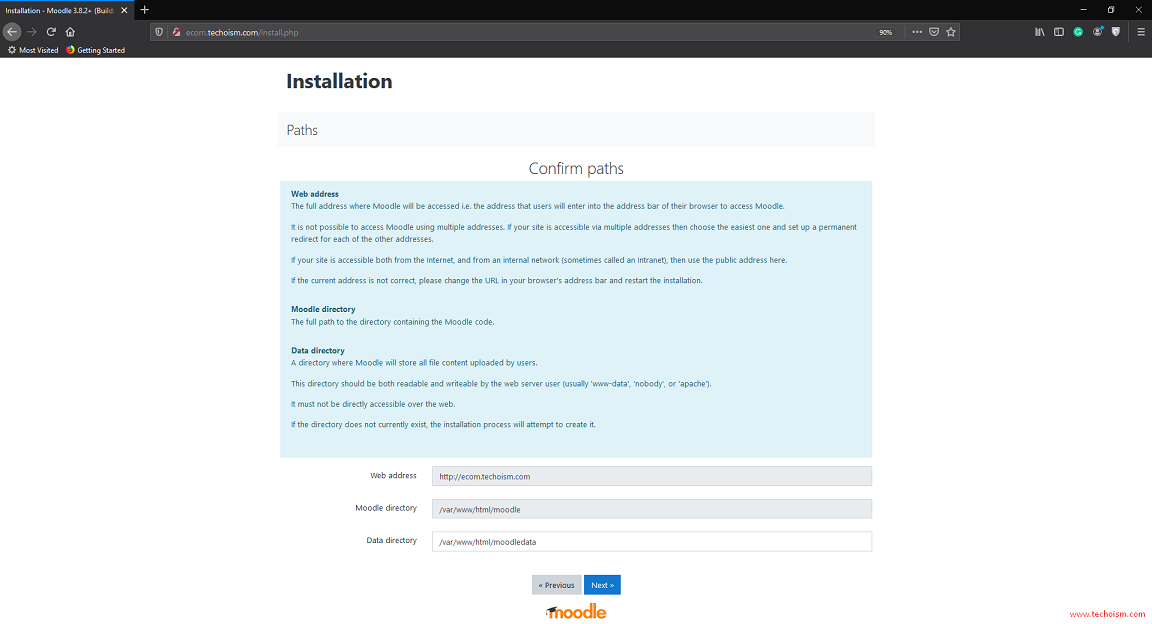Click the Data directory input field

(x=652, y=542)
